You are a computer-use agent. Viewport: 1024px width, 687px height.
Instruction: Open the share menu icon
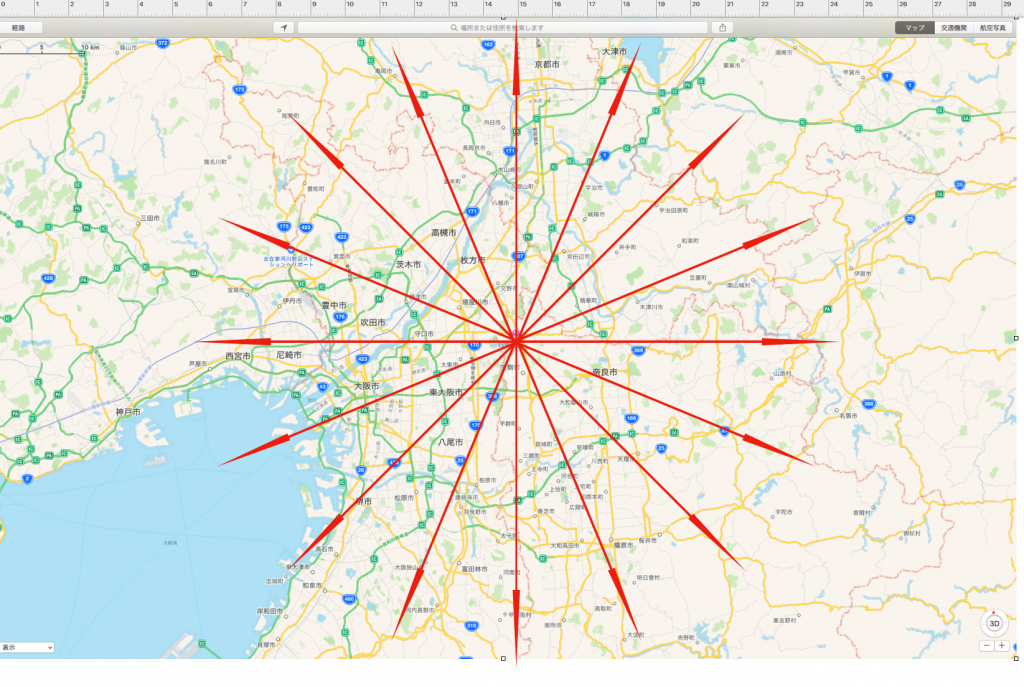(x=724, y=28)
